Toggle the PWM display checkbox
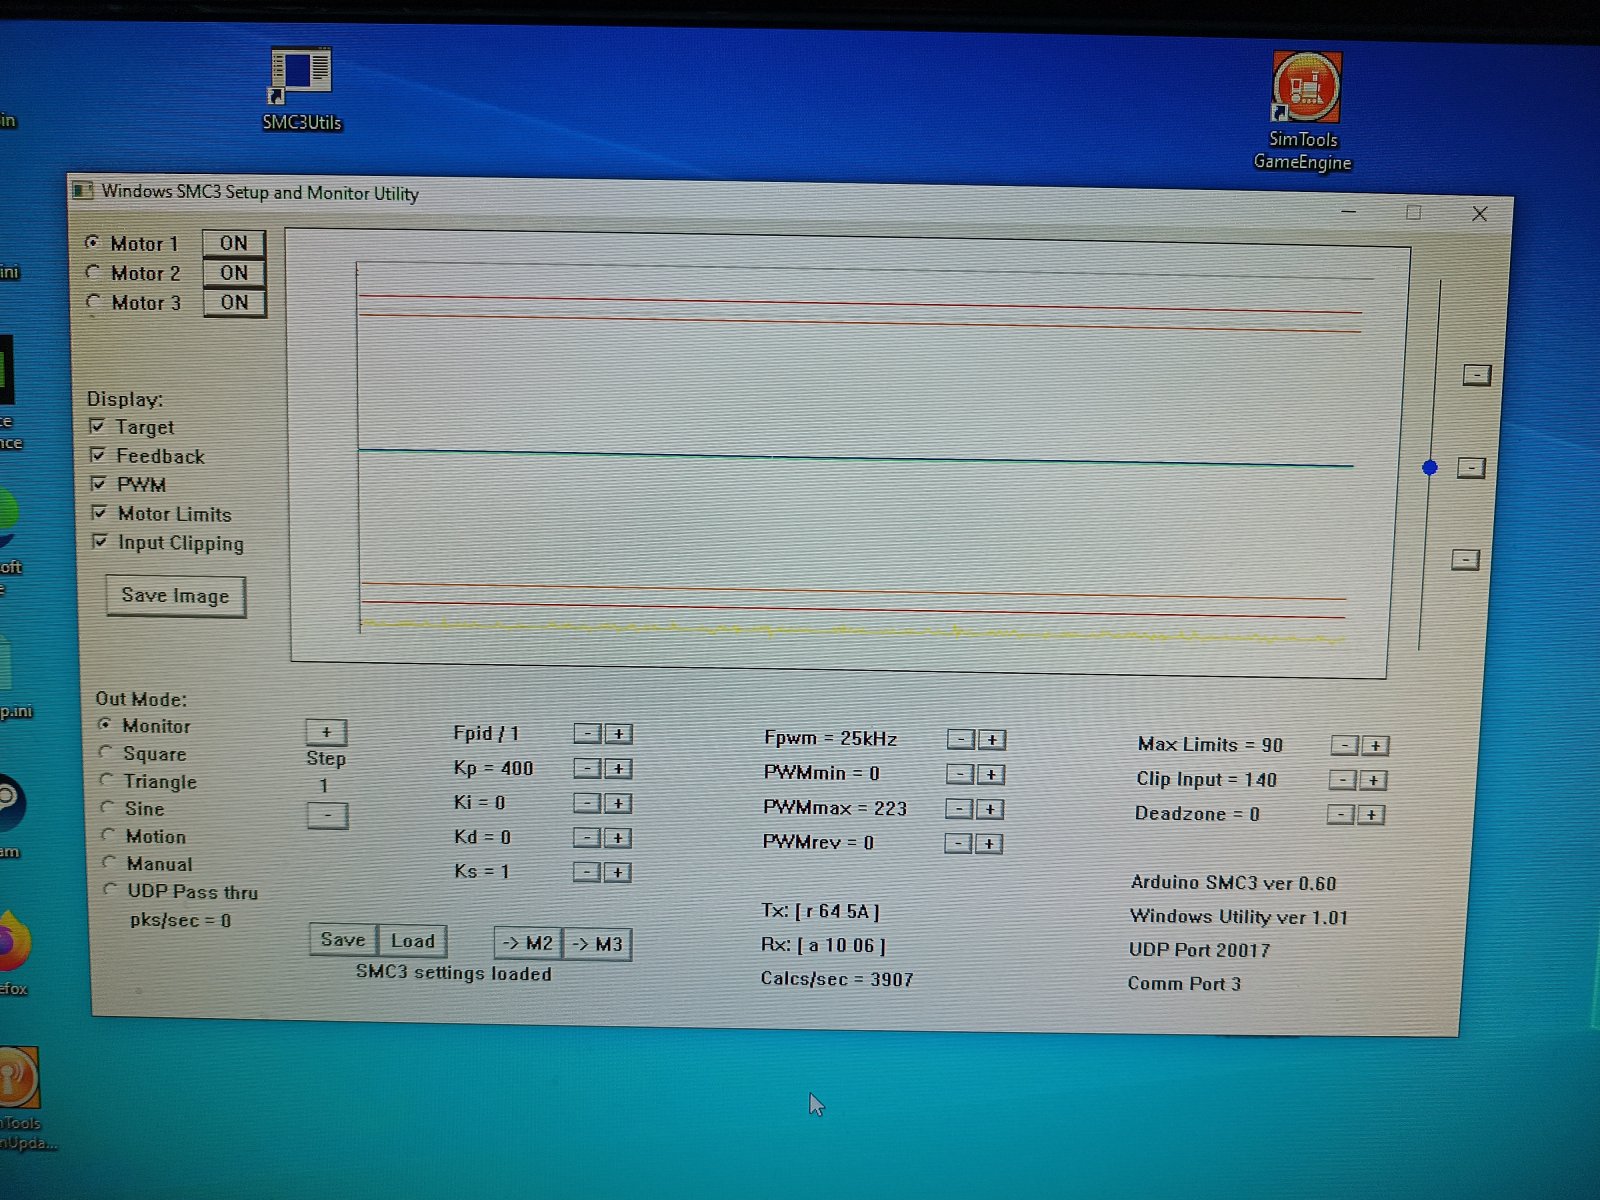 99,484
